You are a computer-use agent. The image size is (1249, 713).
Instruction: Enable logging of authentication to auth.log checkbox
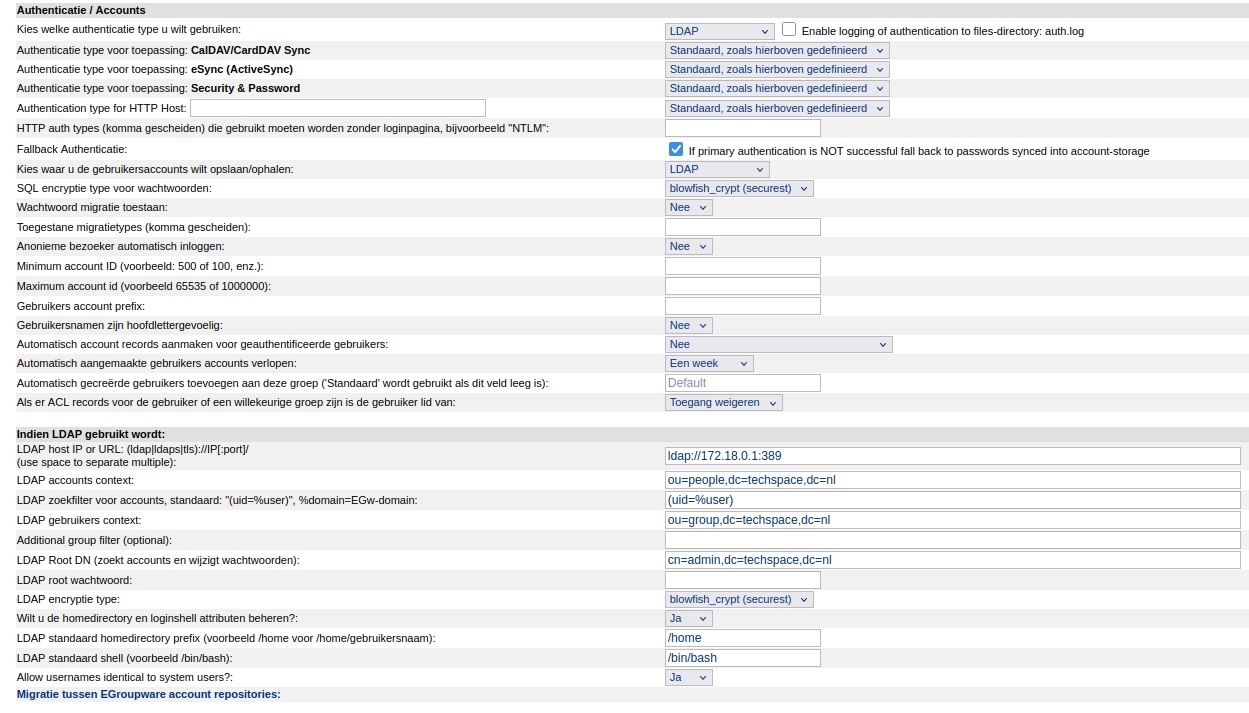point(789,30)
